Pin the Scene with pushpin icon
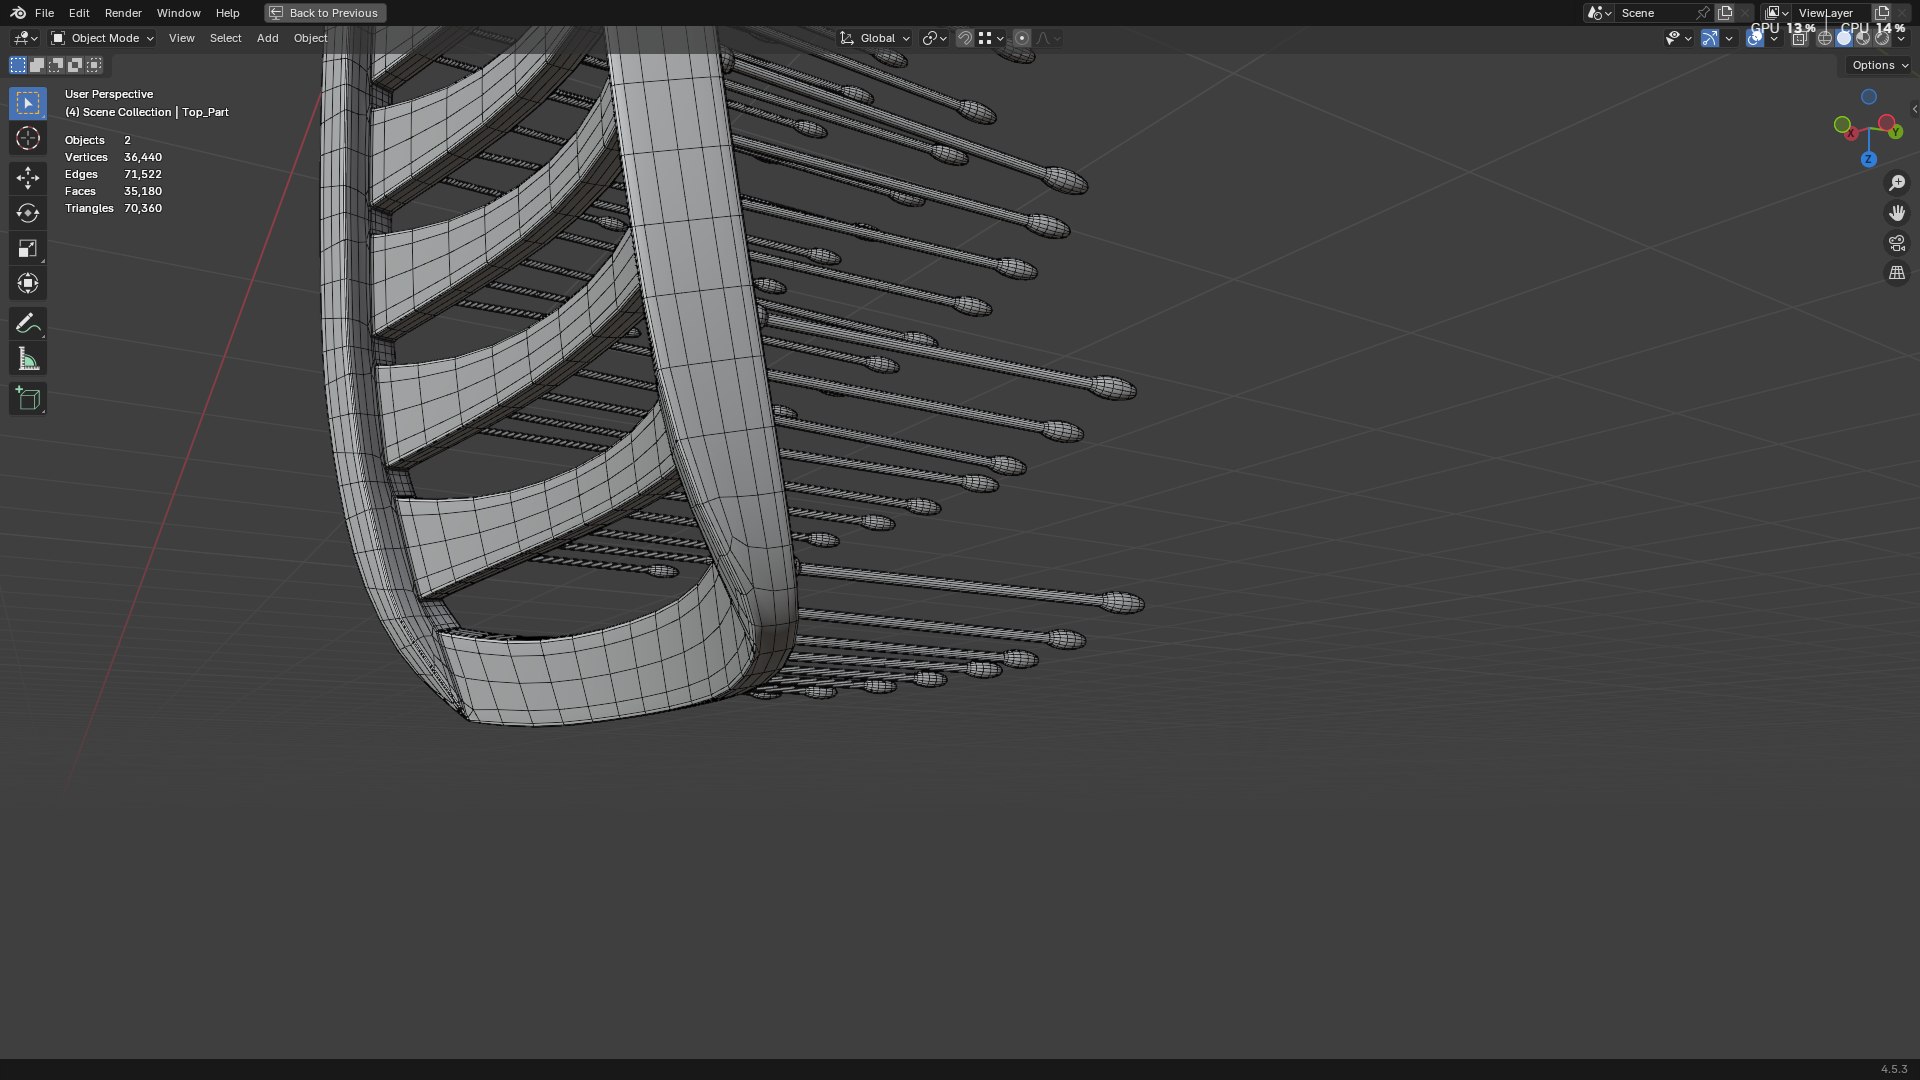 1702,13
